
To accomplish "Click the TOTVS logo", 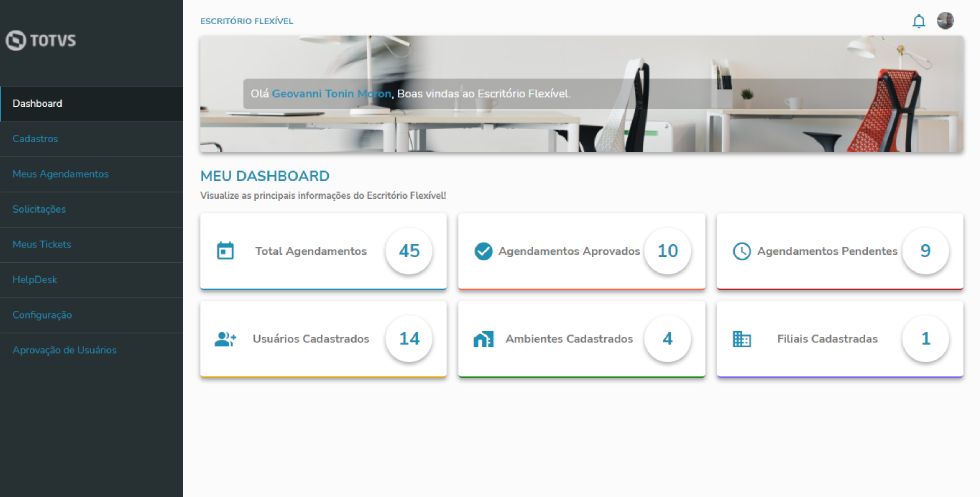I will tap(41, 41).
